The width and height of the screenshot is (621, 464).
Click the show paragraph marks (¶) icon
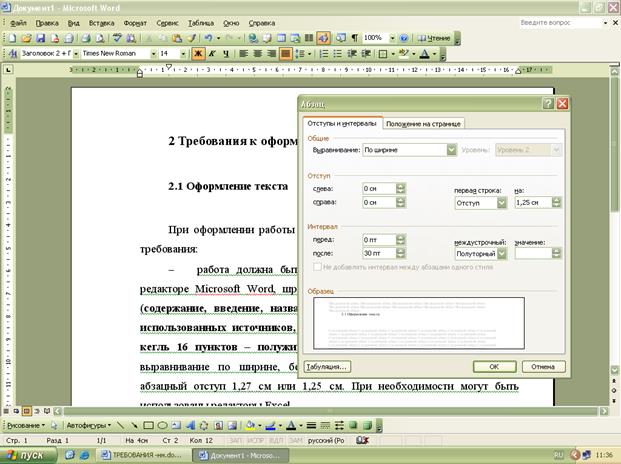click(x=354, y=37)
